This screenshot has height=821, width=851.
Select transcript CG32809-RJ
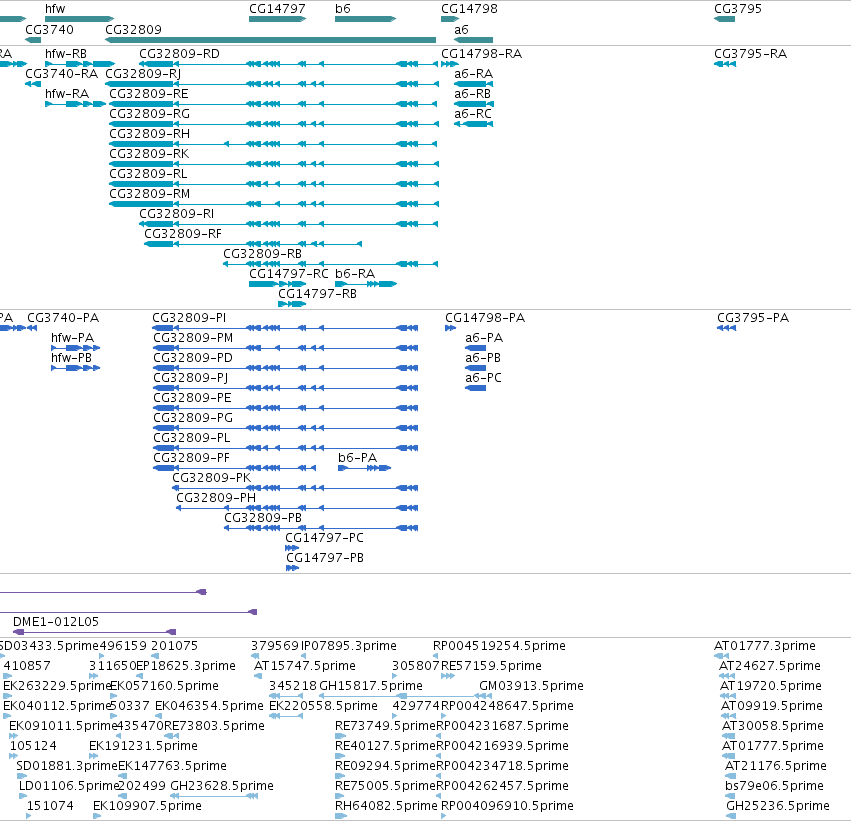pos(272,84)
